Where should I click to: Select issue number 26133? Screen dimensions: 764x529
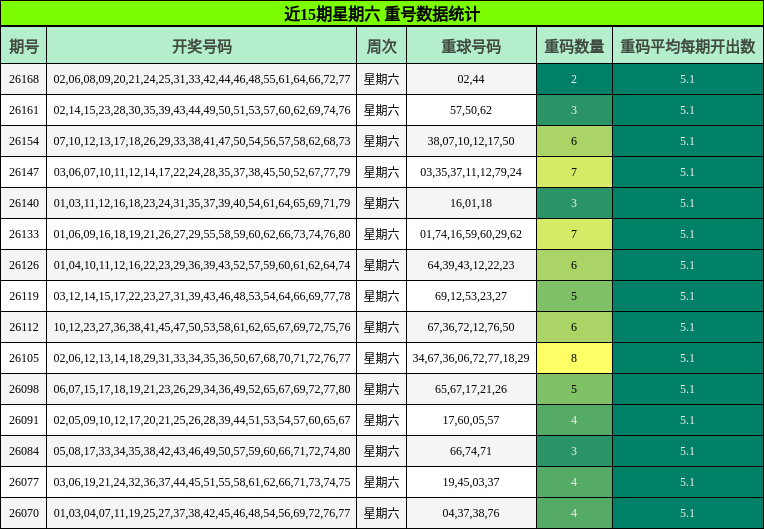click(x=24, y=234)
